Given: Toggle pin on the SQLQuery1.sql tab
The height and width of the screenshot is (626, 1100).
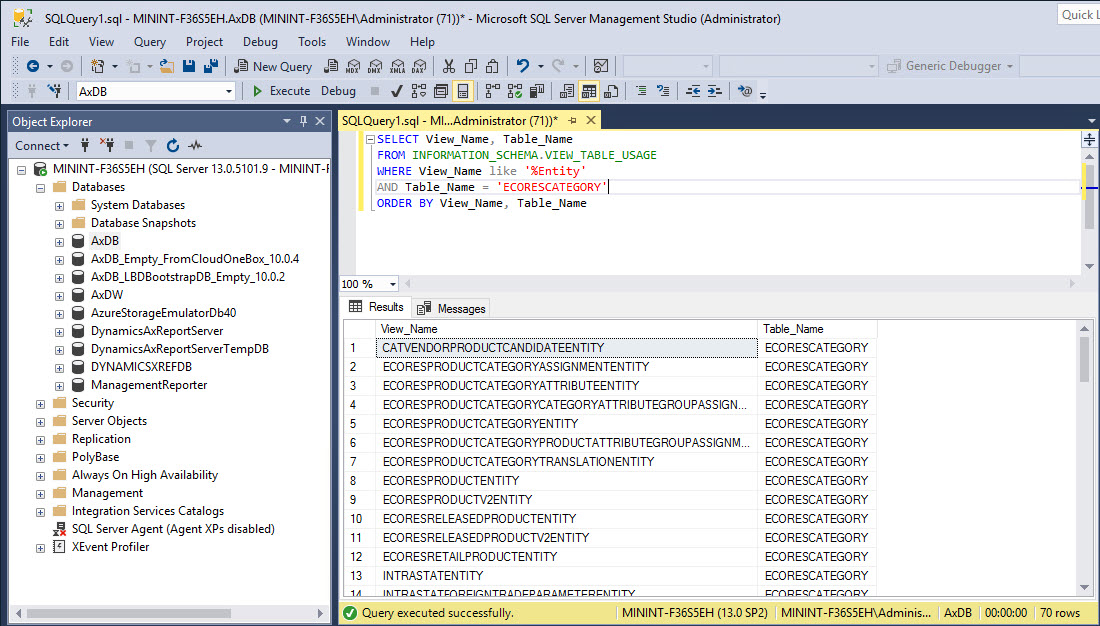Looking at the screenshot, I should coord(572,121).
